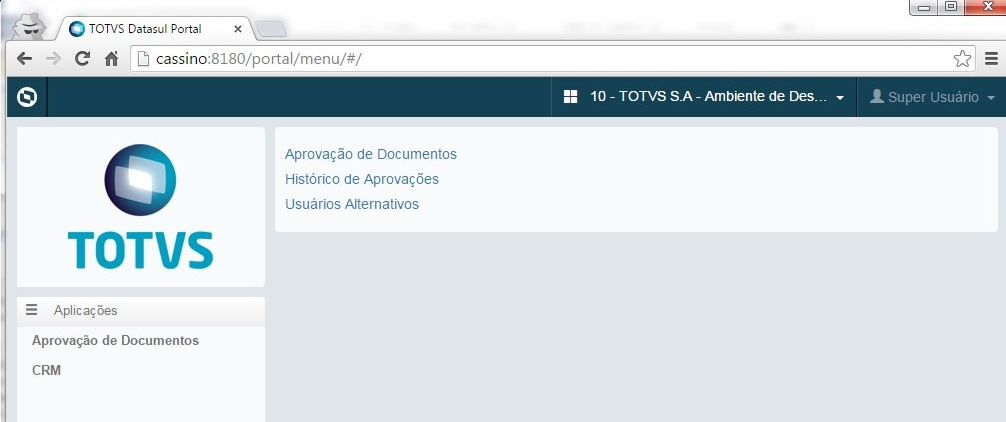Click the incognito spy icon

point(29,26)
